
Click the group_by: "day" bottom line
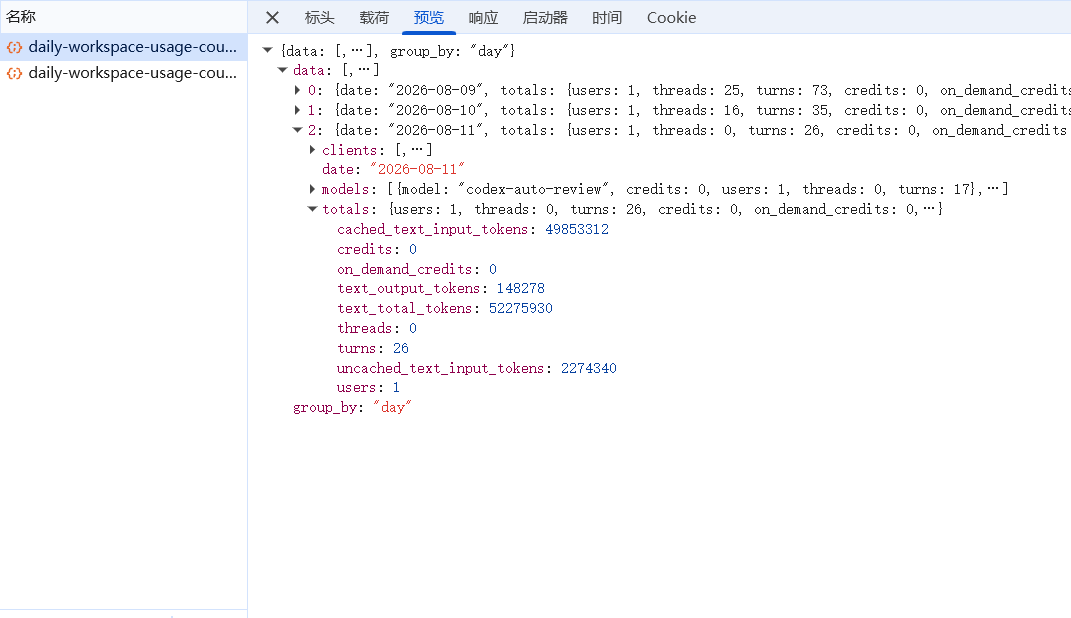(352, 408)
